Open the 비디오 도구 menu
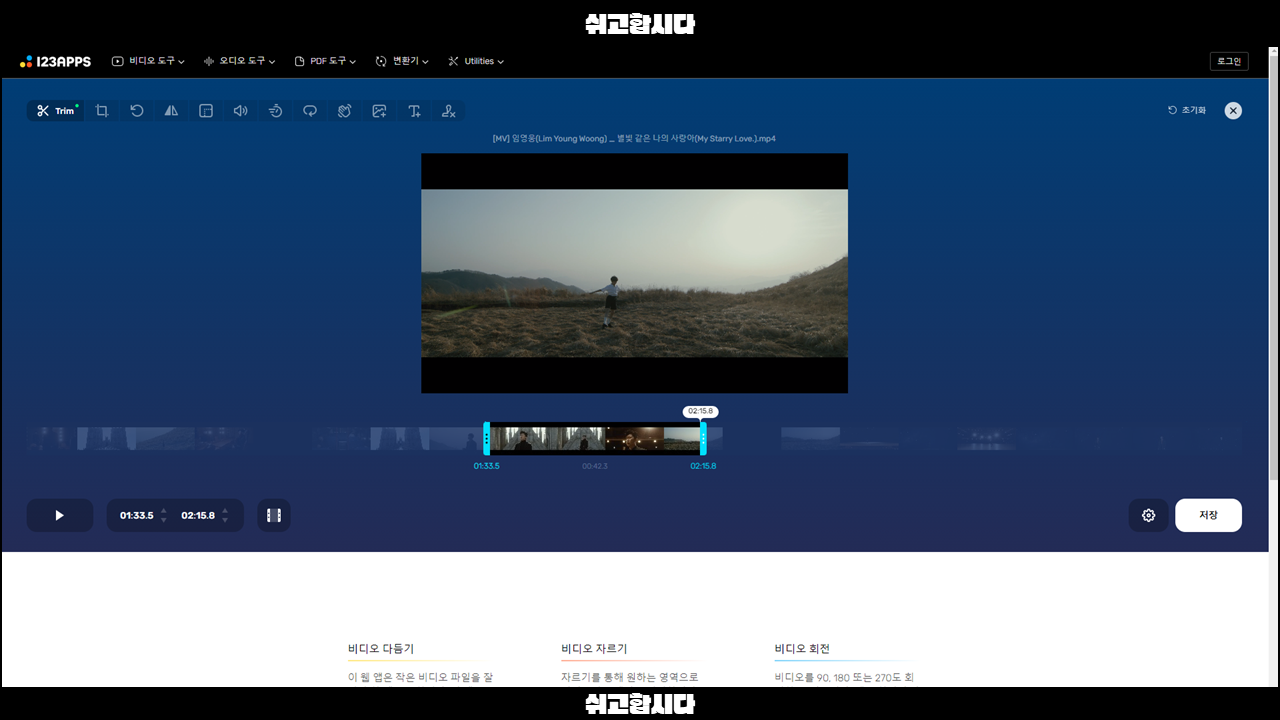The height and width of the screenshot is (720, 1280). 148,61
